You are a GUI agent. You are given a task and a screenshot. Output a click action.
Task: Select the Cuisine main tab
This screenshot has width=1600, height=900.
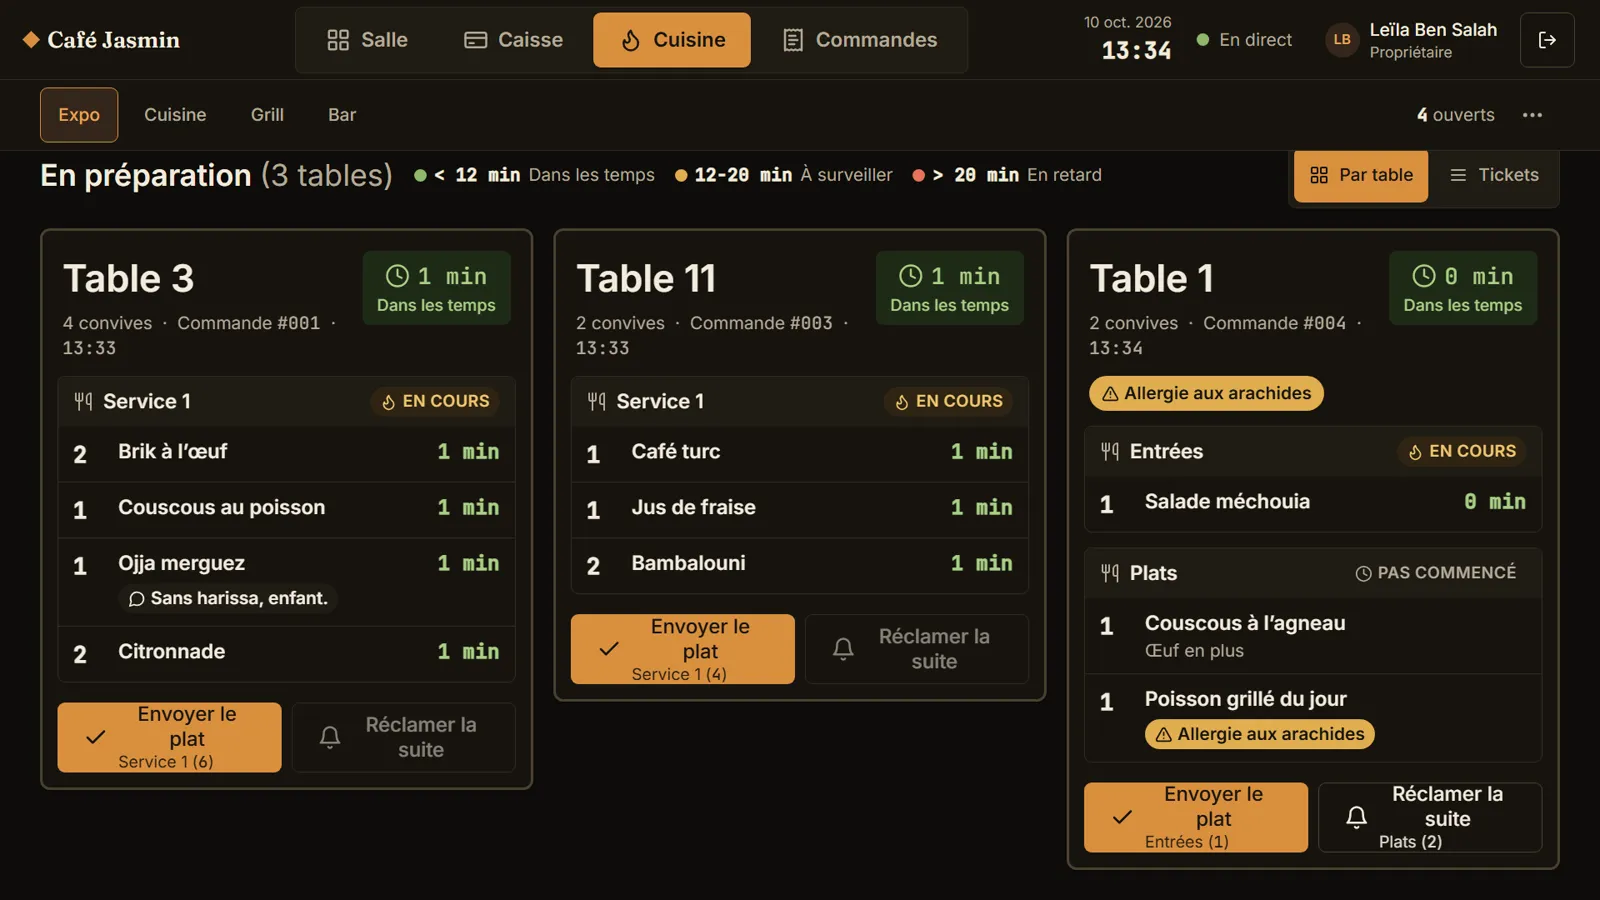pos(672,40)
